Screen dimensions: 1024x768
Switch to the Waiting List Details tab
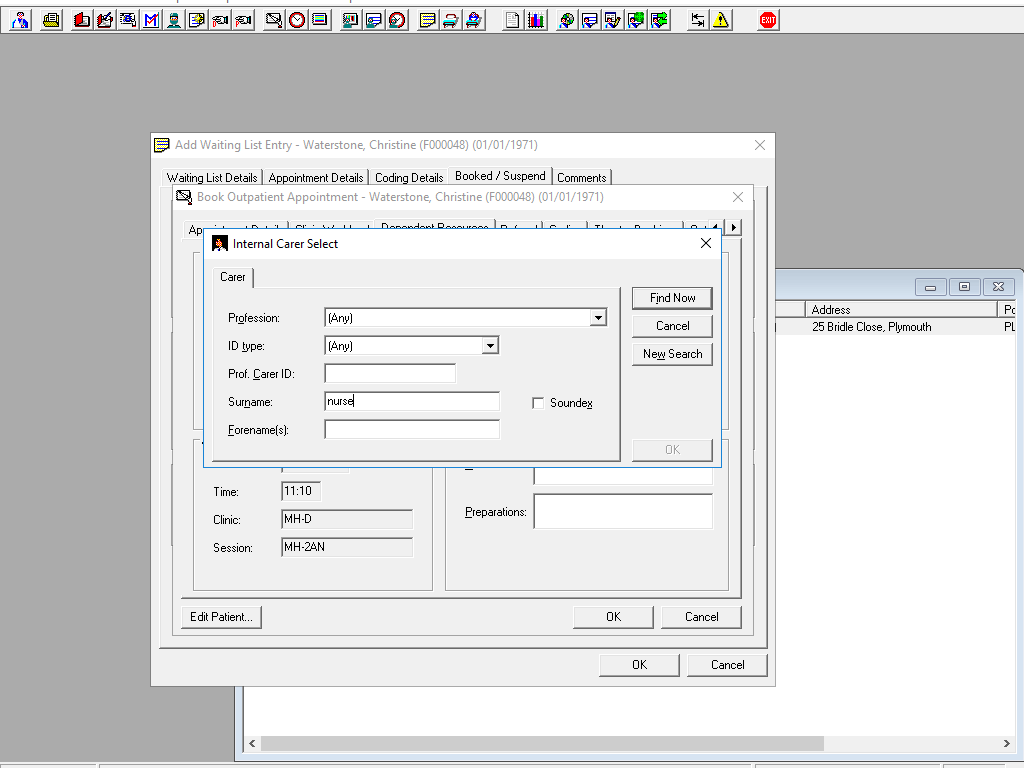[x=212, y=178]
